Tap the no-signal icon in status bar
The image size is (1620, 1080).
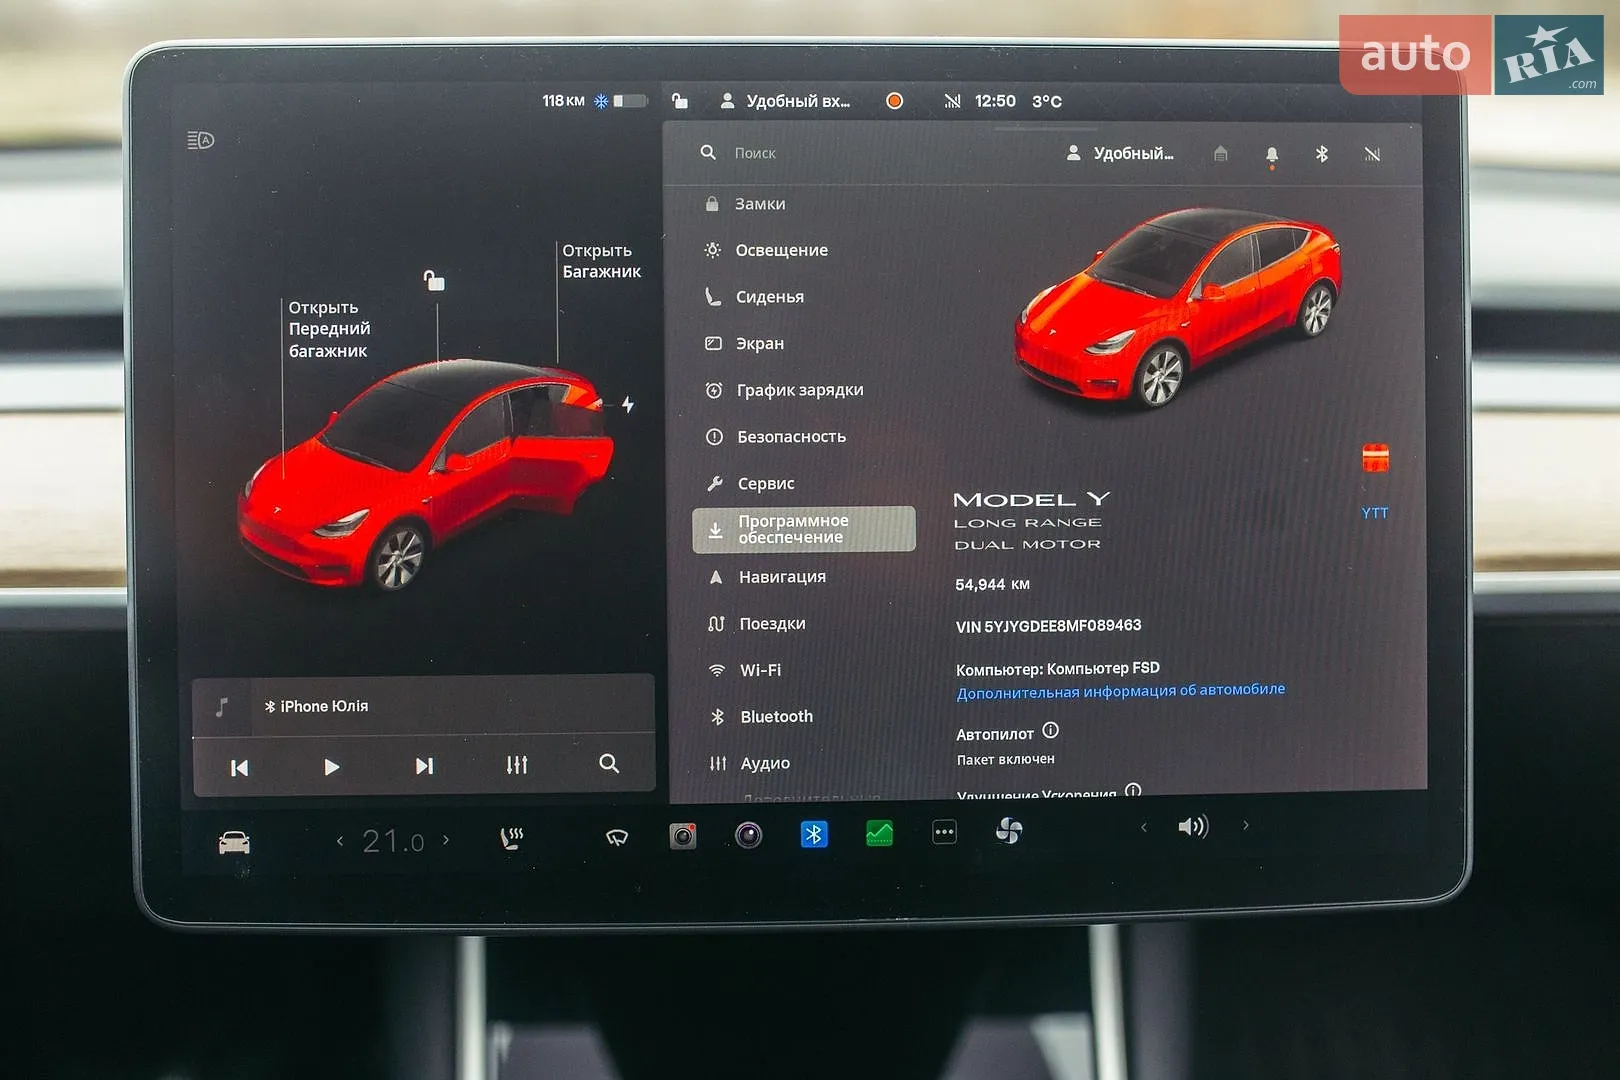[952, 101]
